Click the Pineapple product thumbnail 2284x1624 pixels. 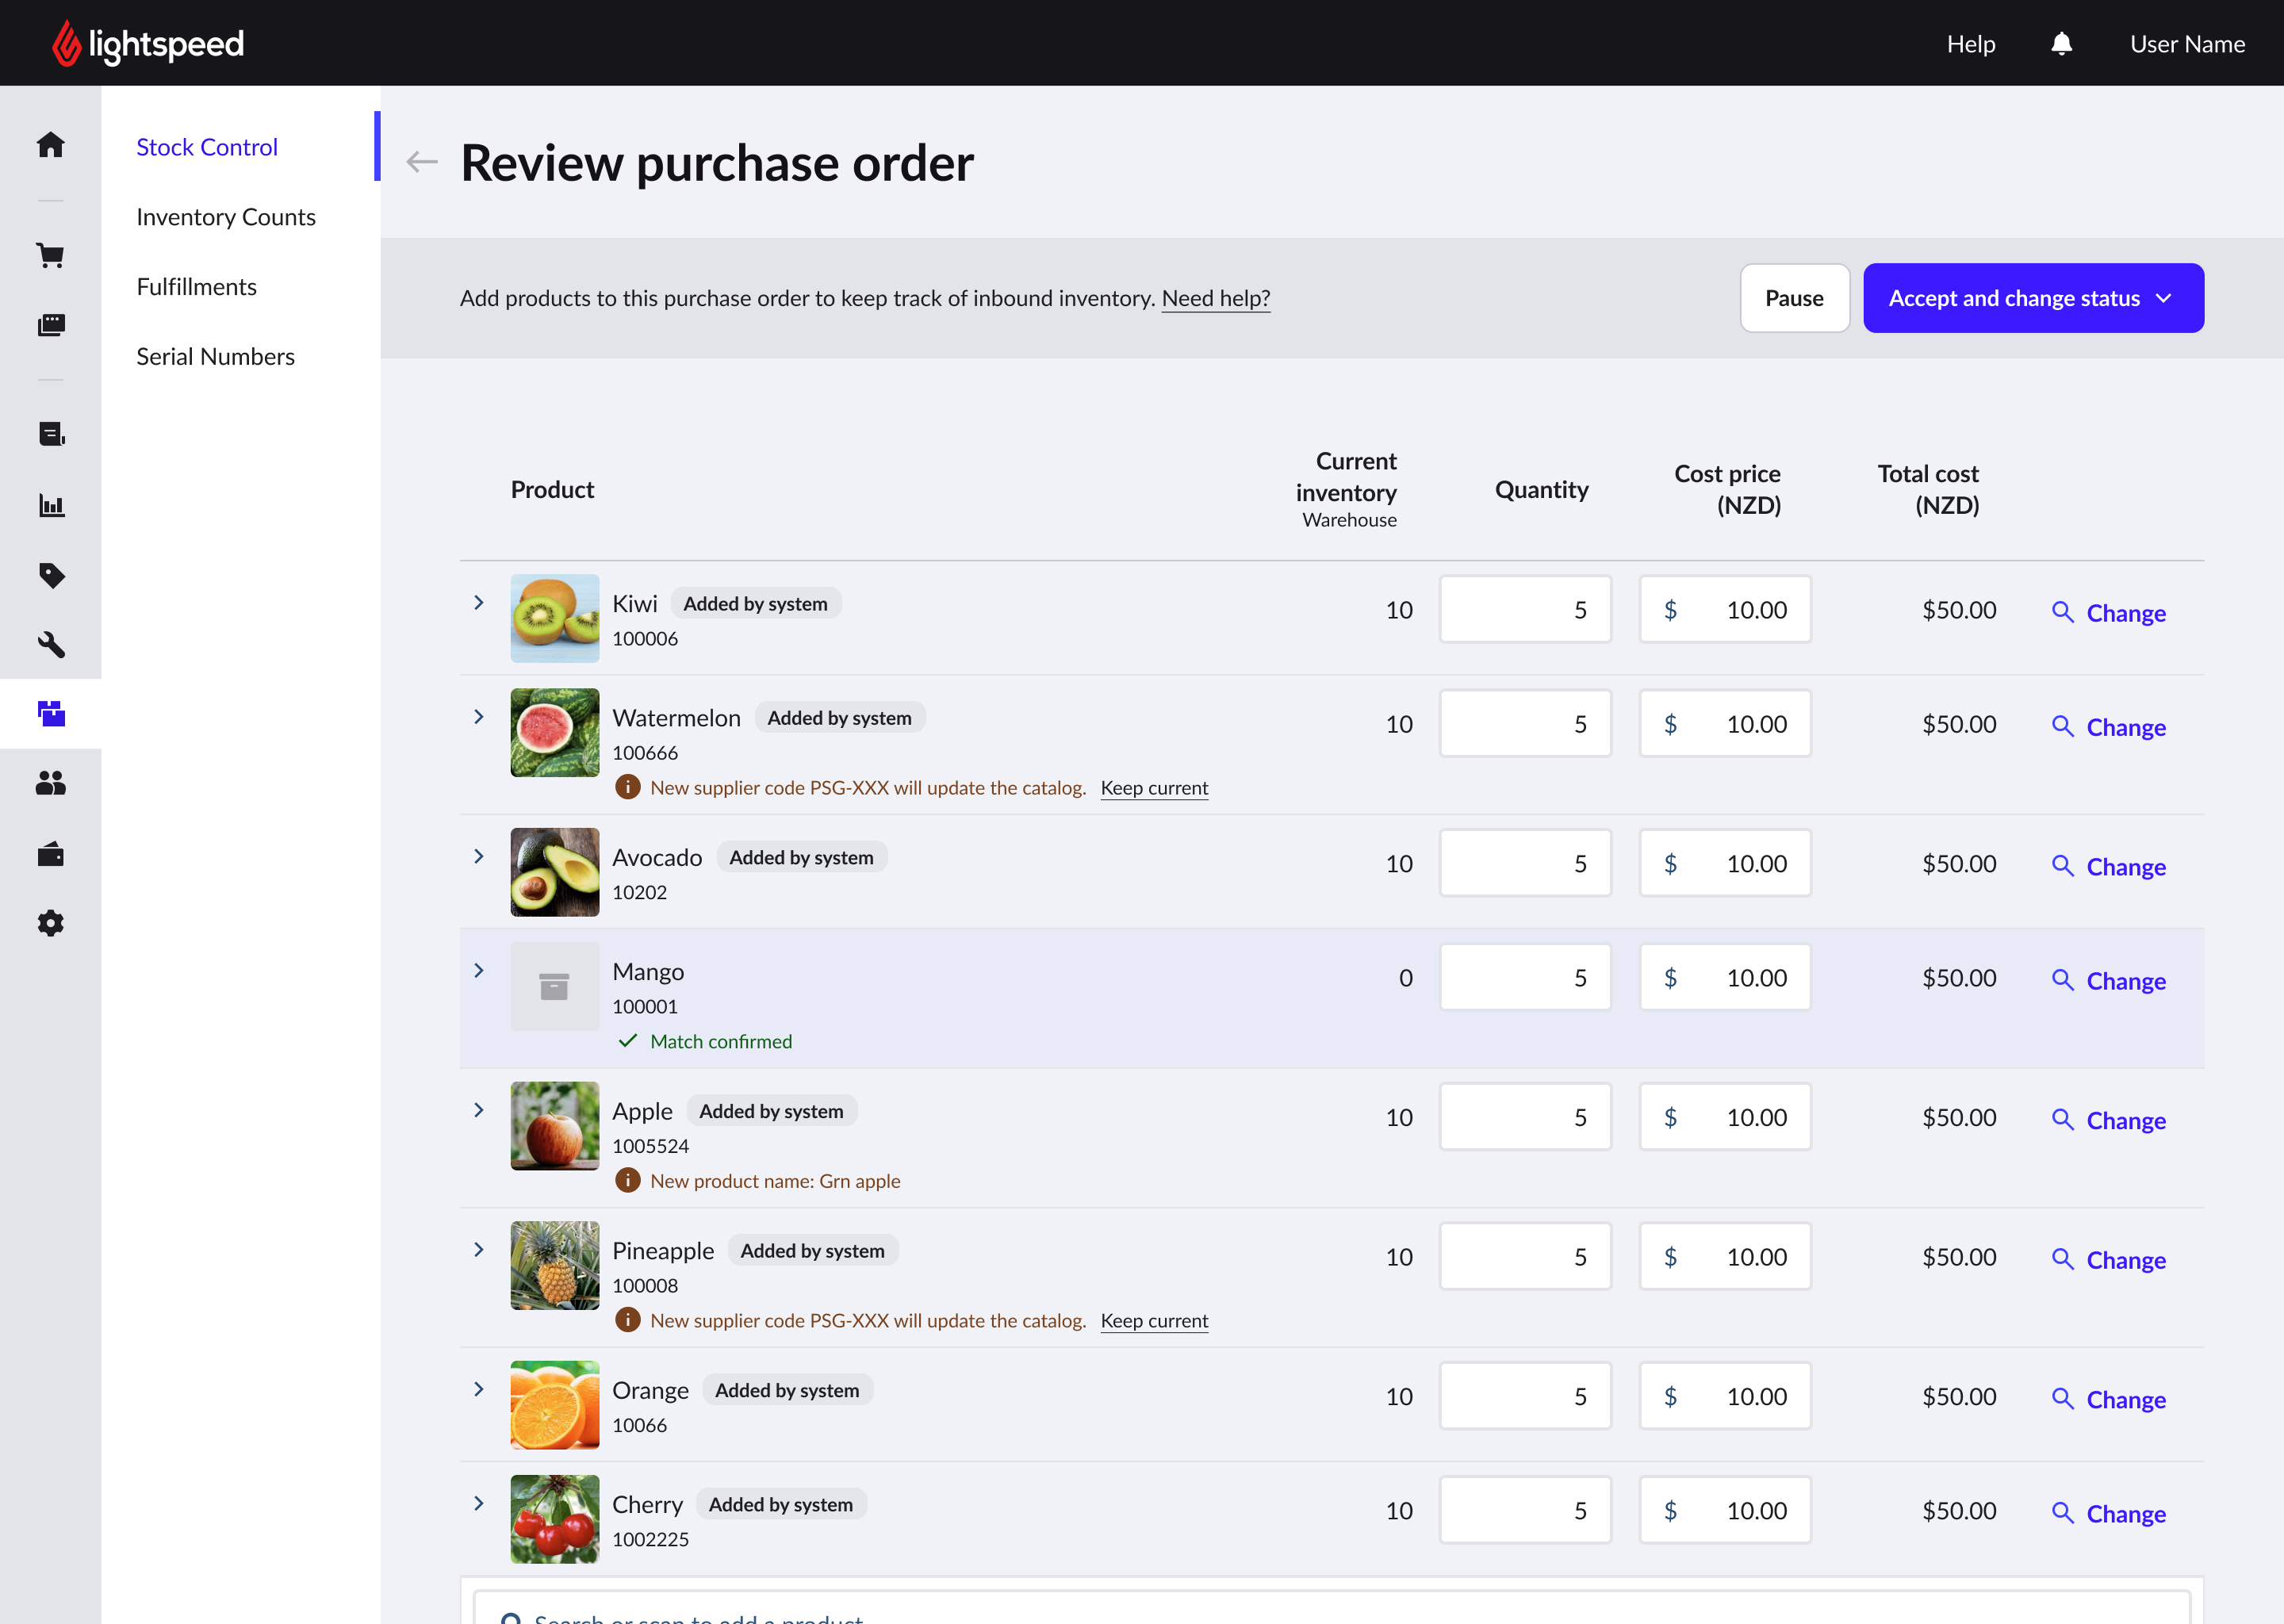click(555, 1265)
